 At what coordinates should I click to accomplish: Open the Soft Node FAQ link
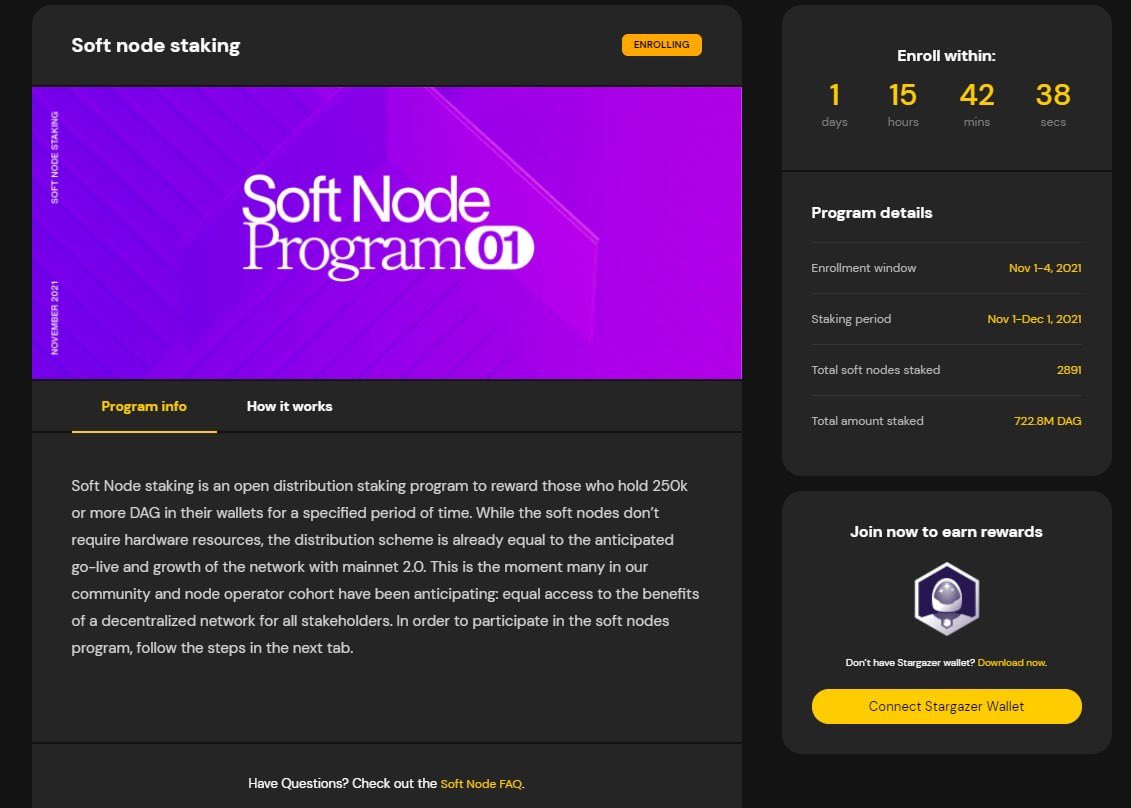click(481, 783)
